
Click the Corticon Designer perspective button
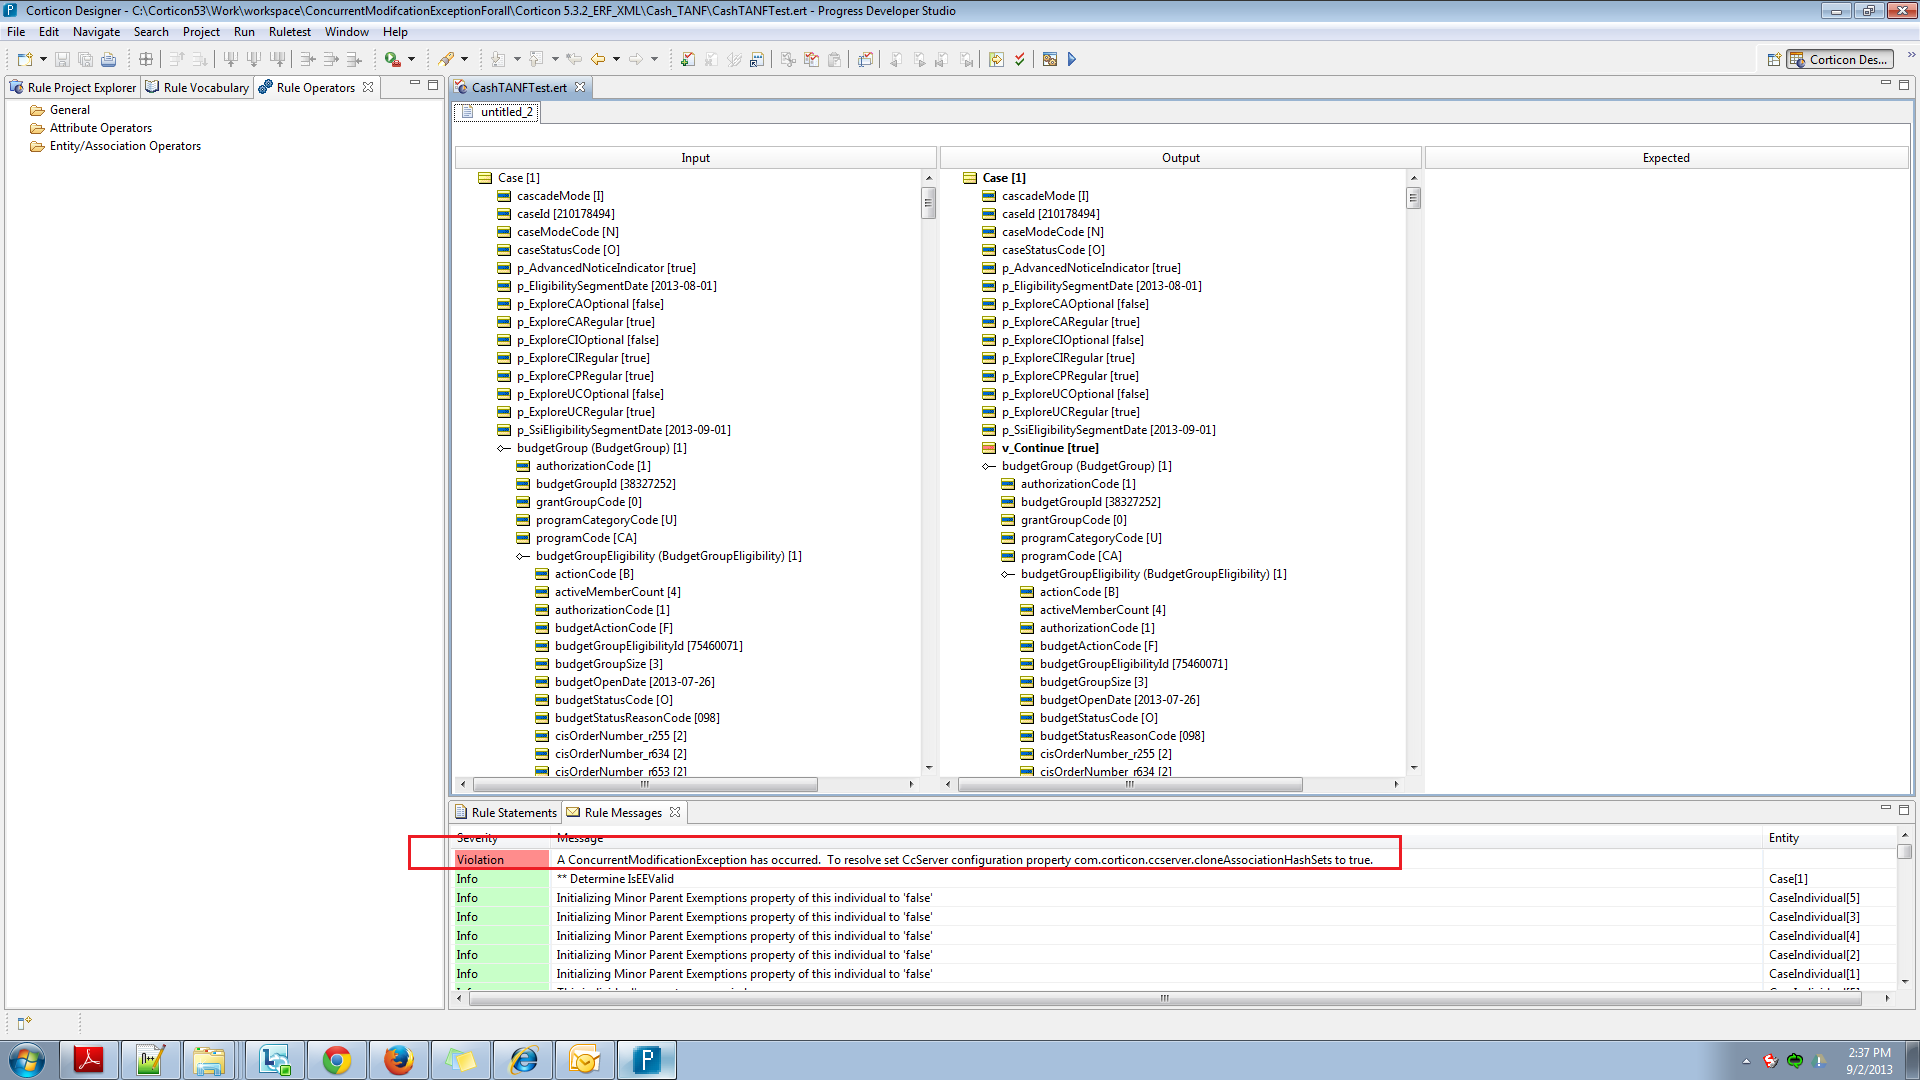tap(1841, 60)
